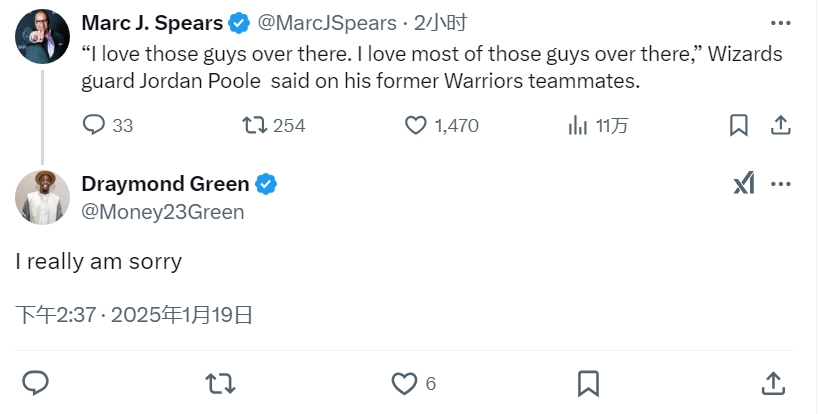Reply to Marc J. Spears' tweet
The image size is (819, 414).
tap(94, 125)
